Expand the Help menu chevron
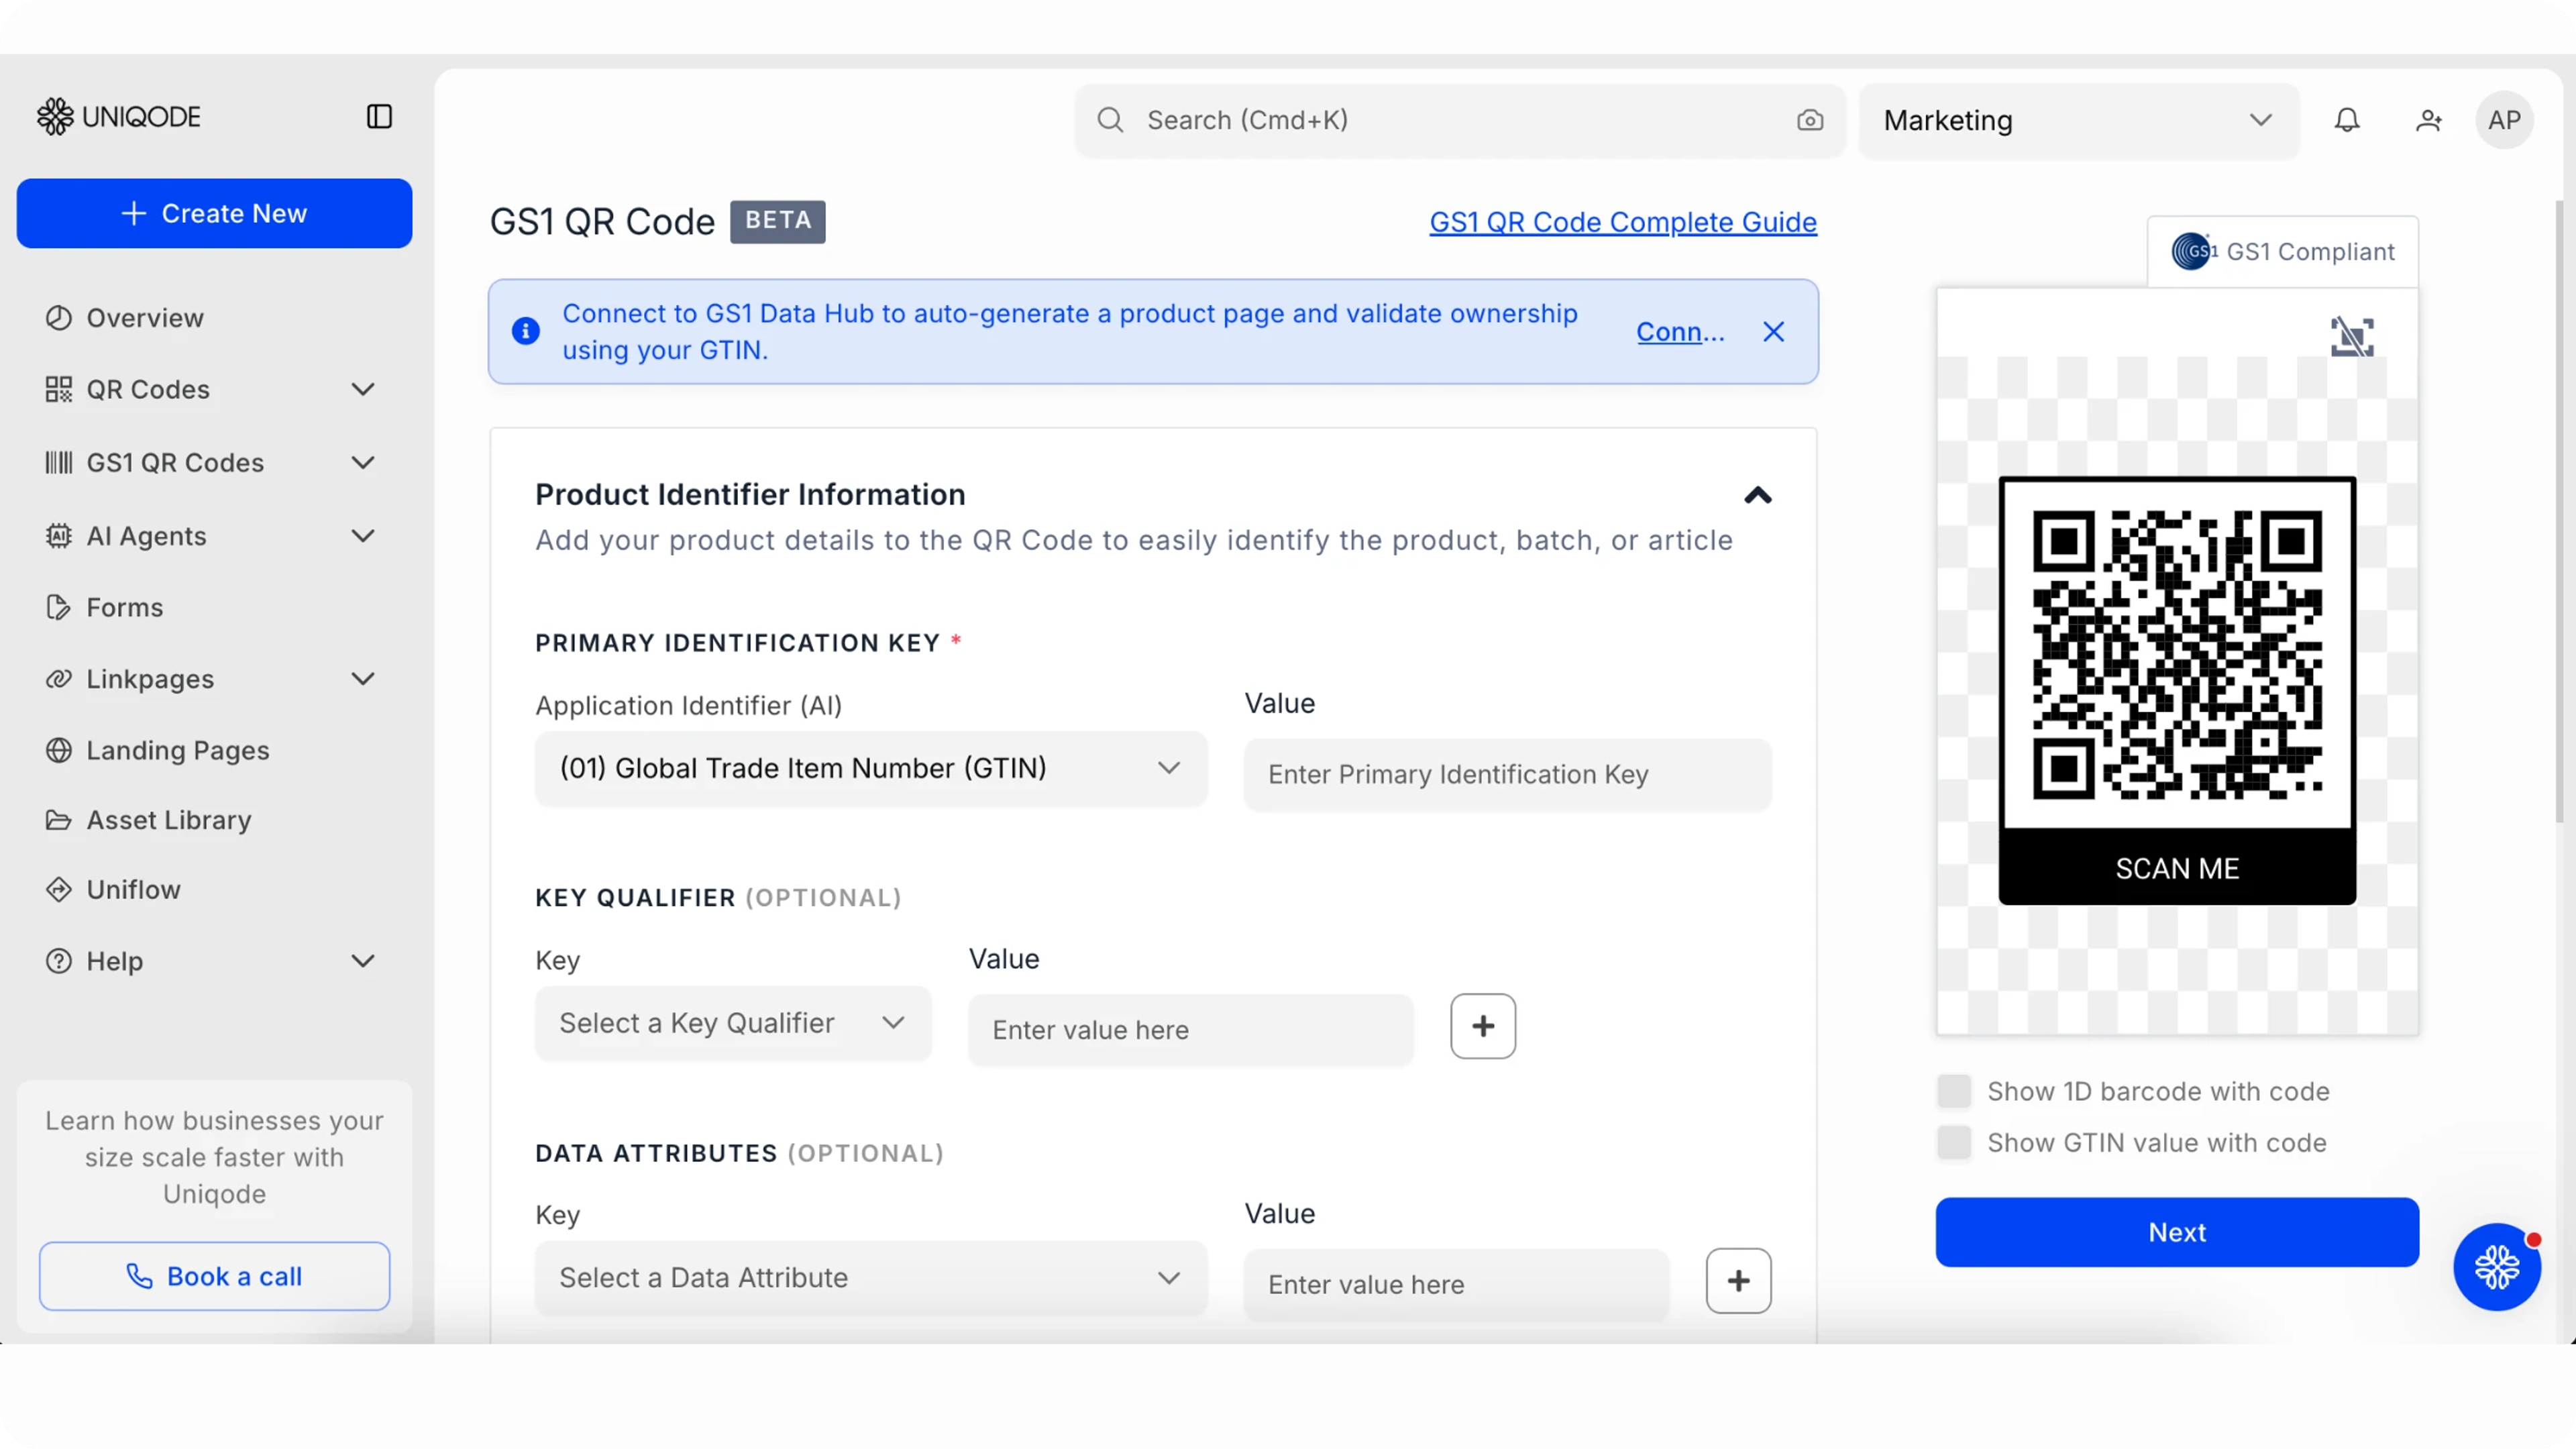The height and width of the screenshot is (1449, 2576). pyautogui.click(x=363, y=961)
